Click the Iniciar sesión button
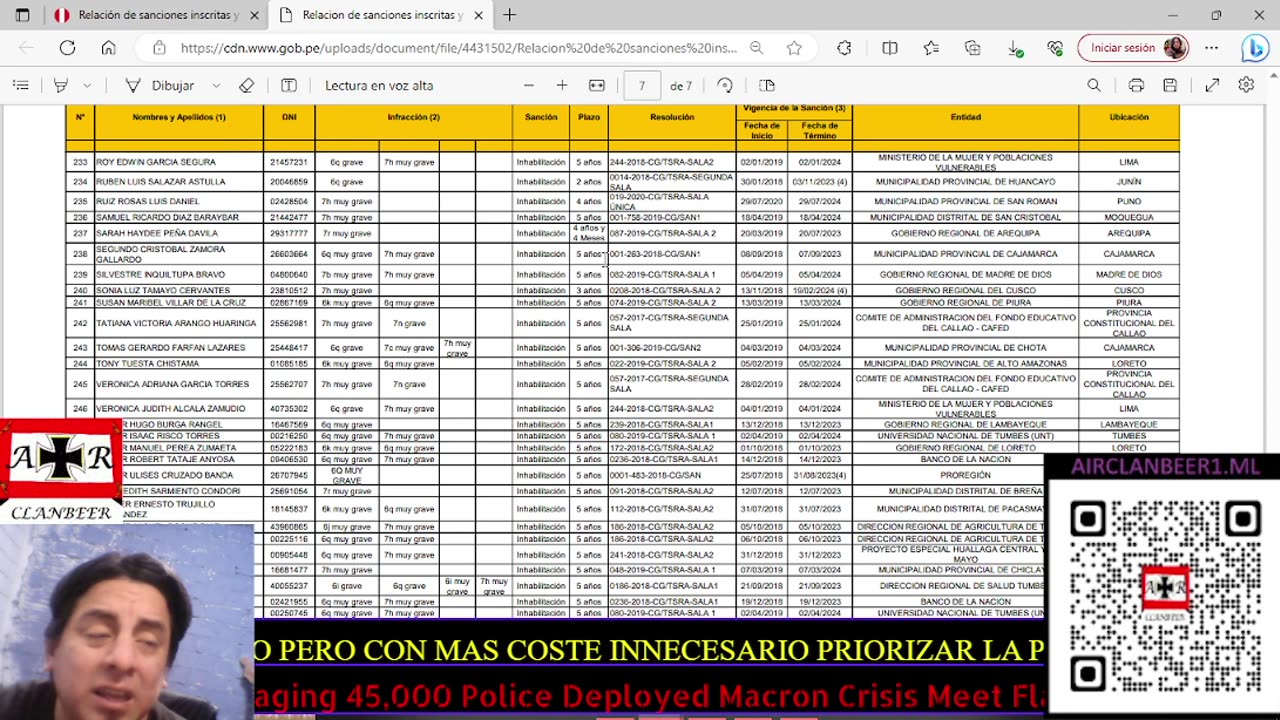Viewport: 1280px width, 720px height. click(x=1134, y=47)
